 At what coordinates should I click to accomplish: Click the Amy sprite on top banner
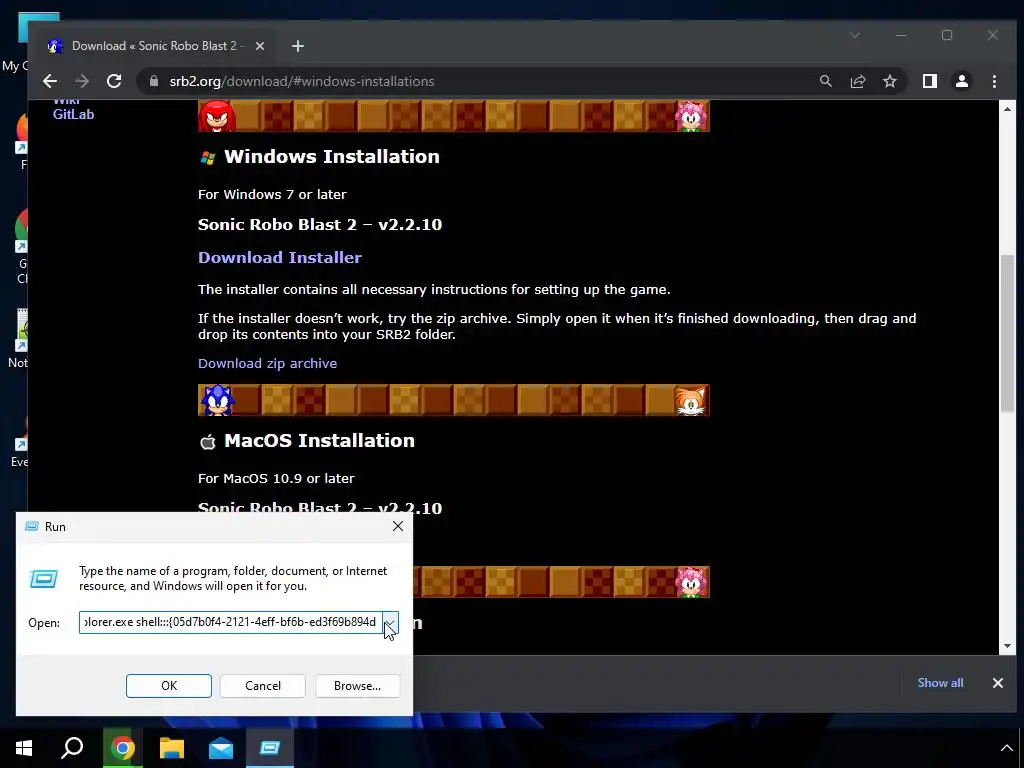[x=691, y=116]
